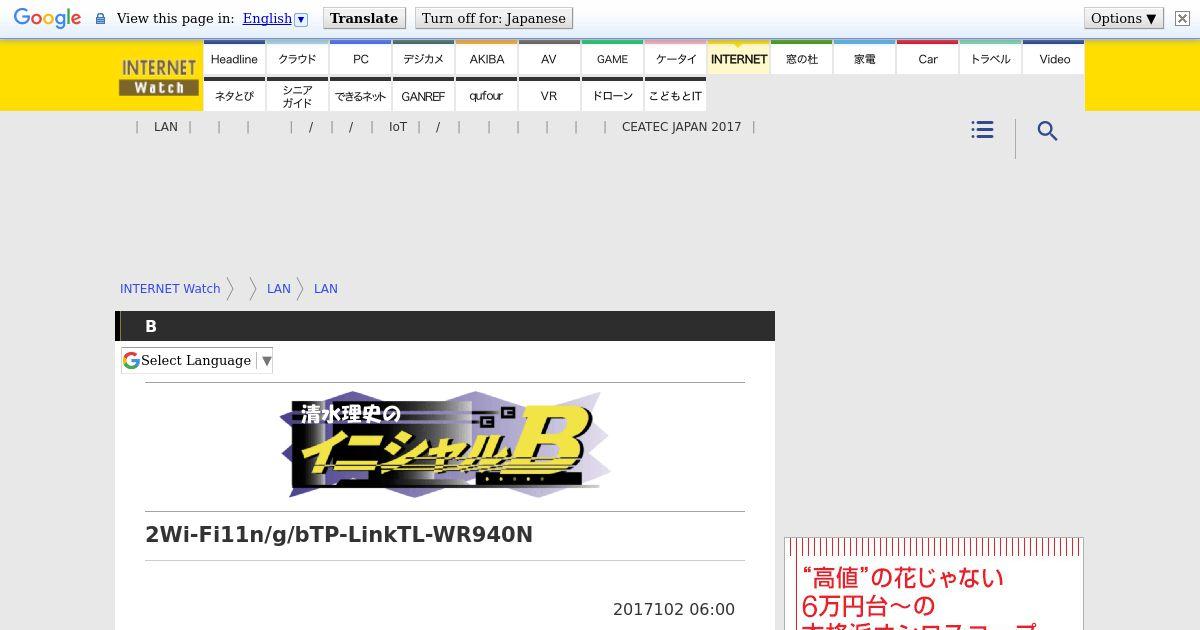This screenshot has width=1200, height=630.
Task: Open the トラベル tab
Action: [x=991, y=58]
